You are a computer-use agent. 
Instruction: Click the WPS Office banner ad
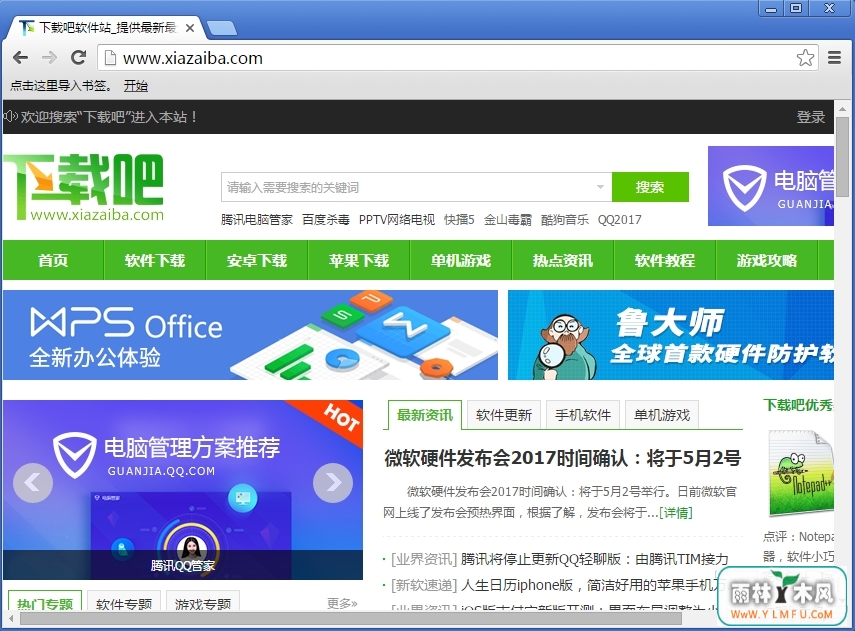[250, 335]
